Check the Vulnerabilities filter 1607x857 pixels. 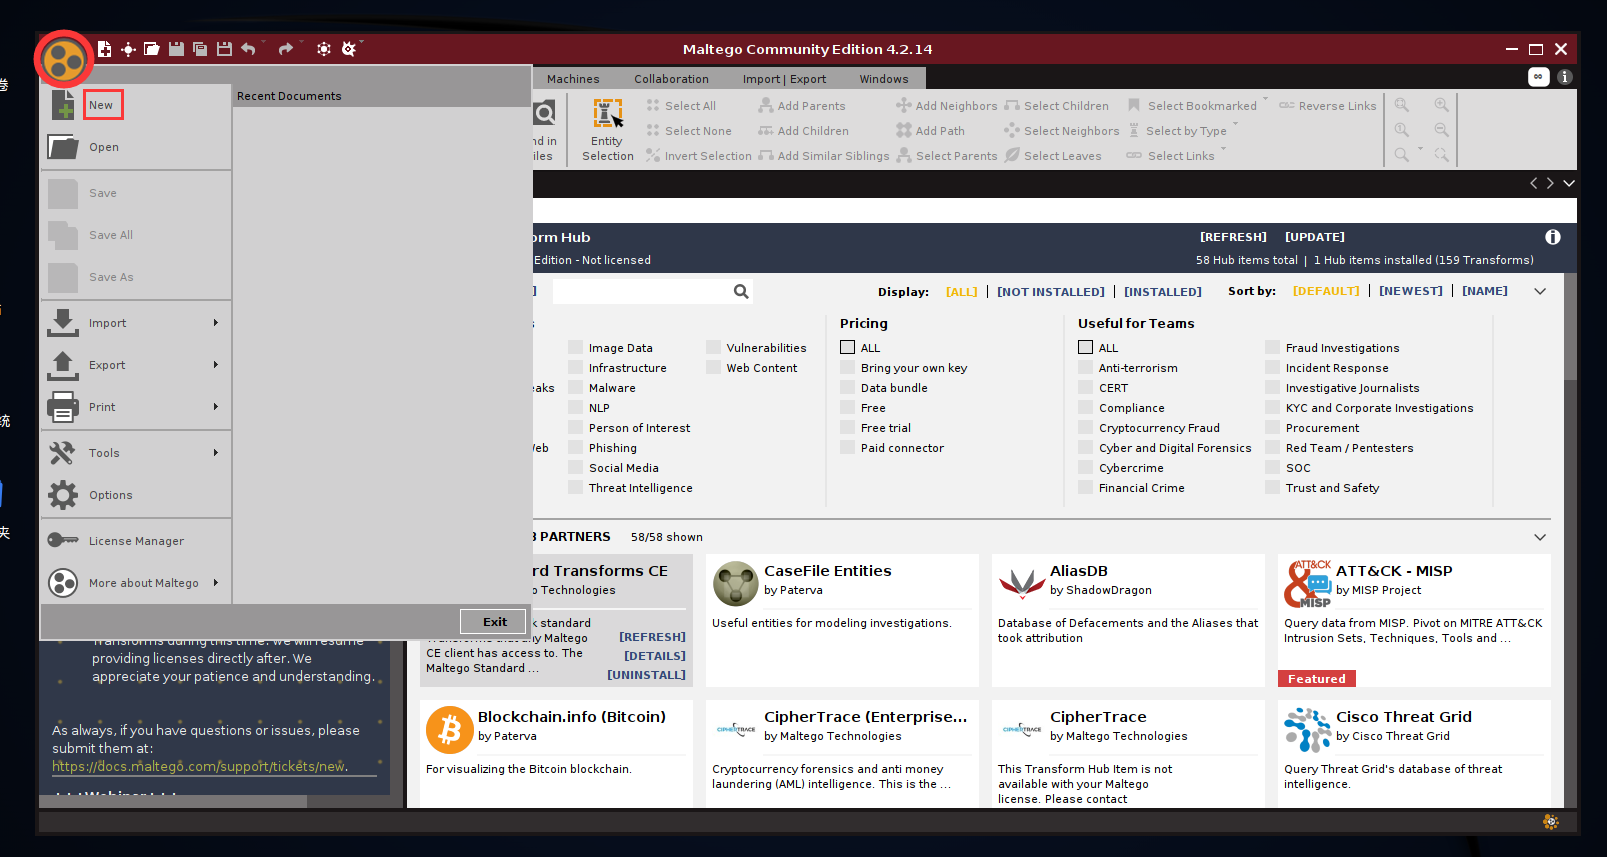click(x=714, y=347)
